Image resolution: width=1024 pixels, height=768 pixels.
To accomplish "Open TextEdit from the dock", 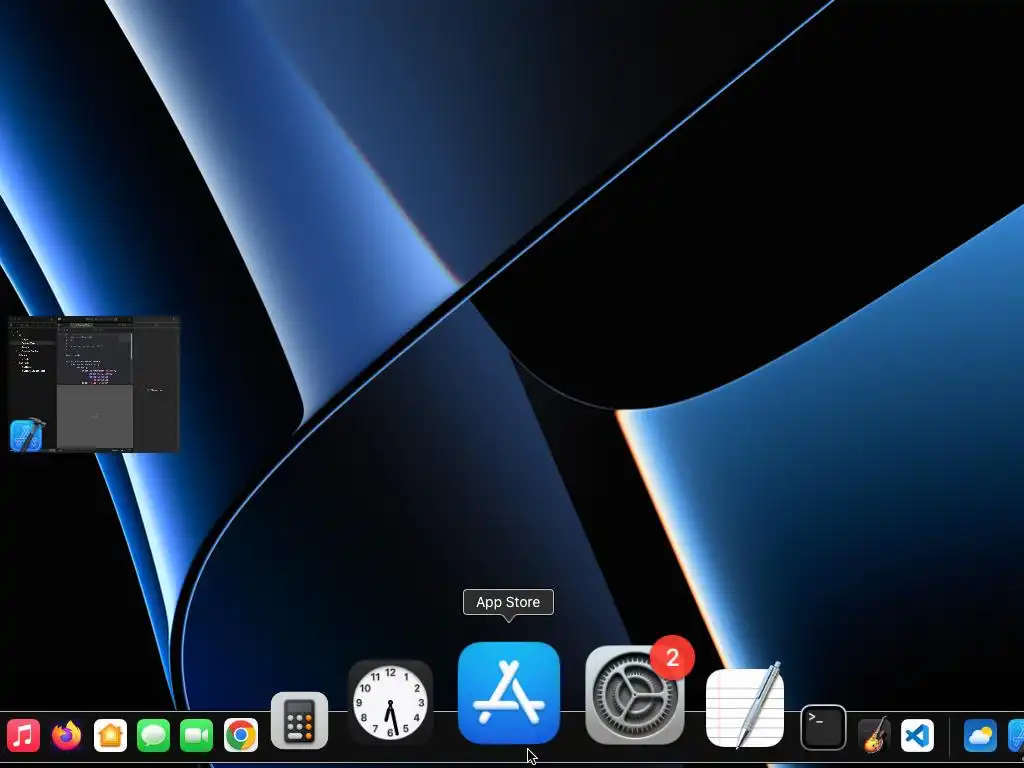I will [745, 707].
